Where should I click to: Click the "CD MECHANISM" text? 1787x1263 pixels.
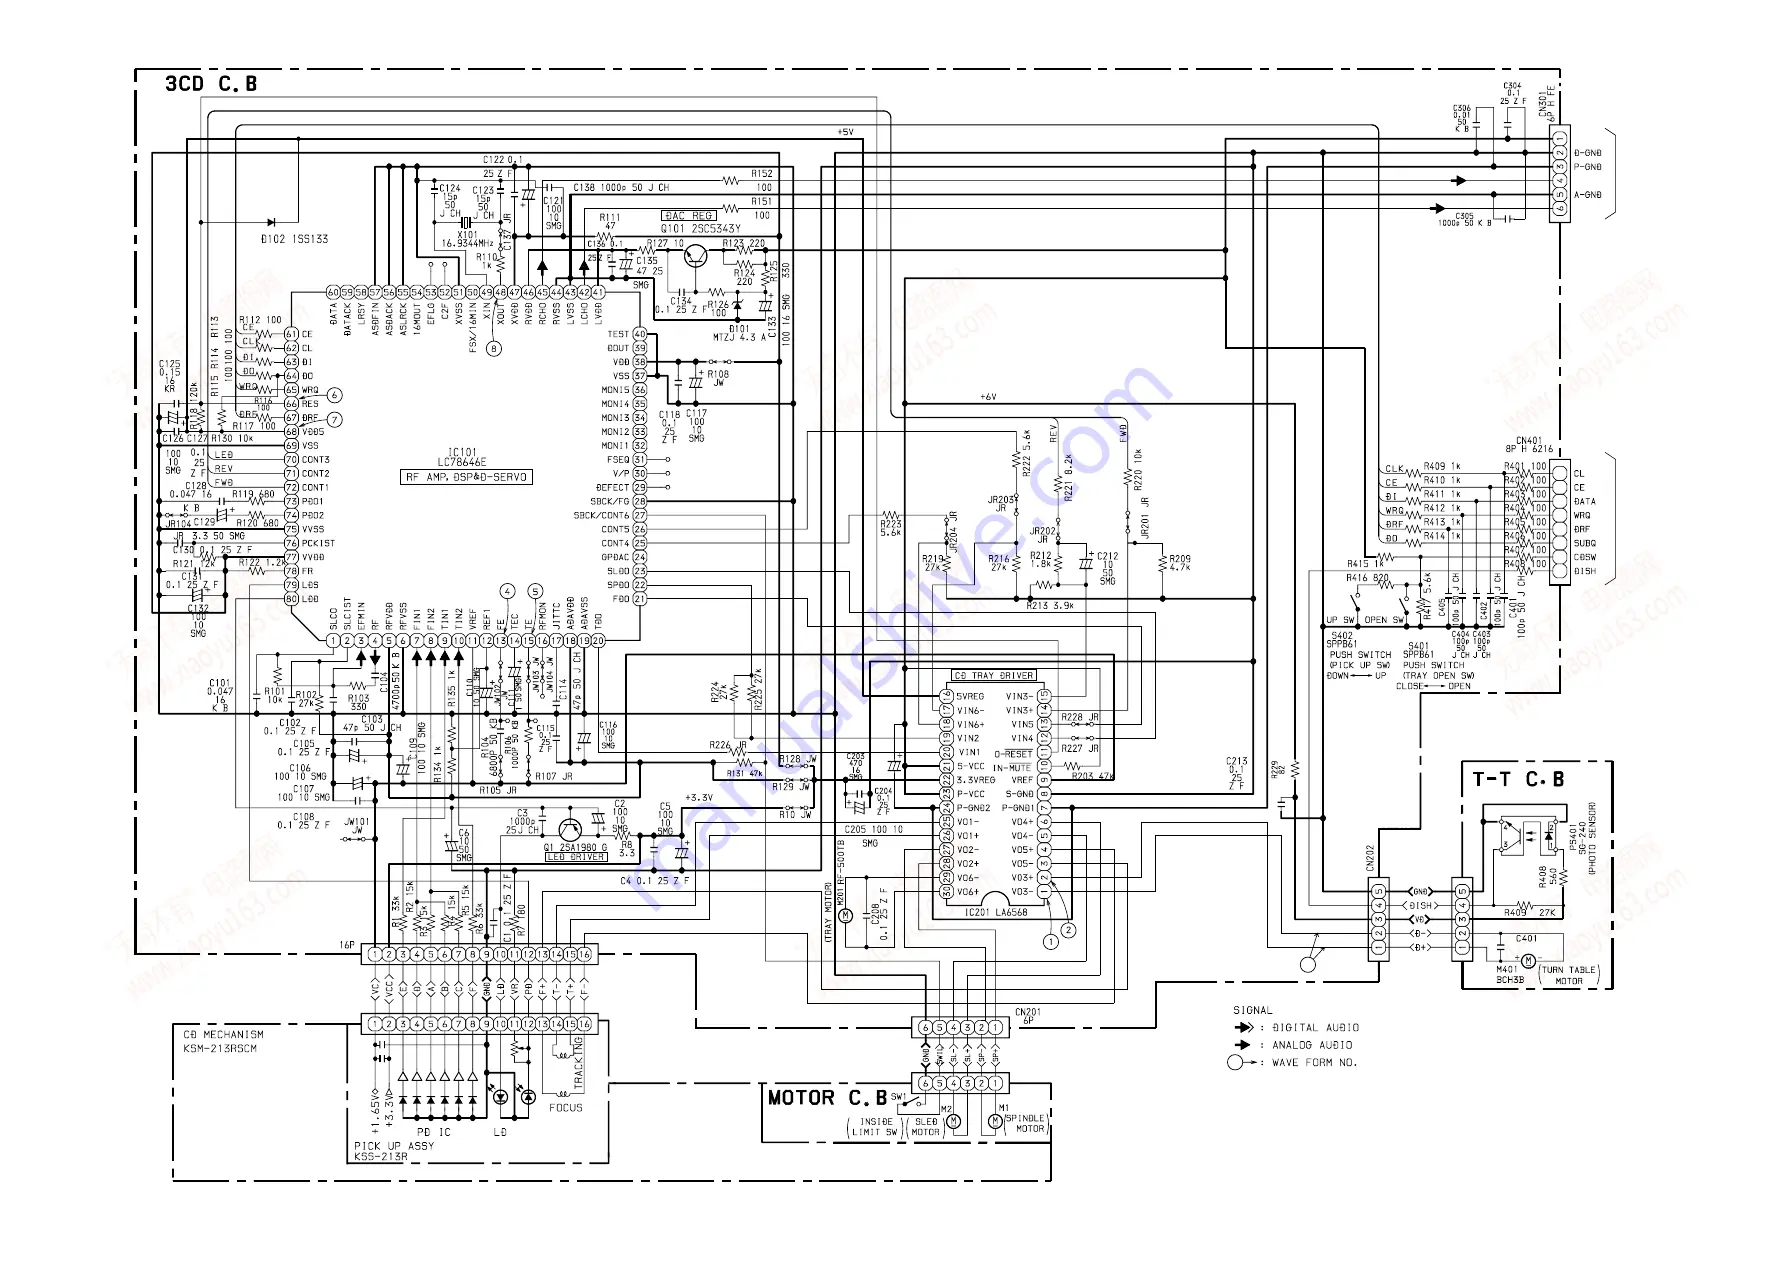pos(224,1034)
